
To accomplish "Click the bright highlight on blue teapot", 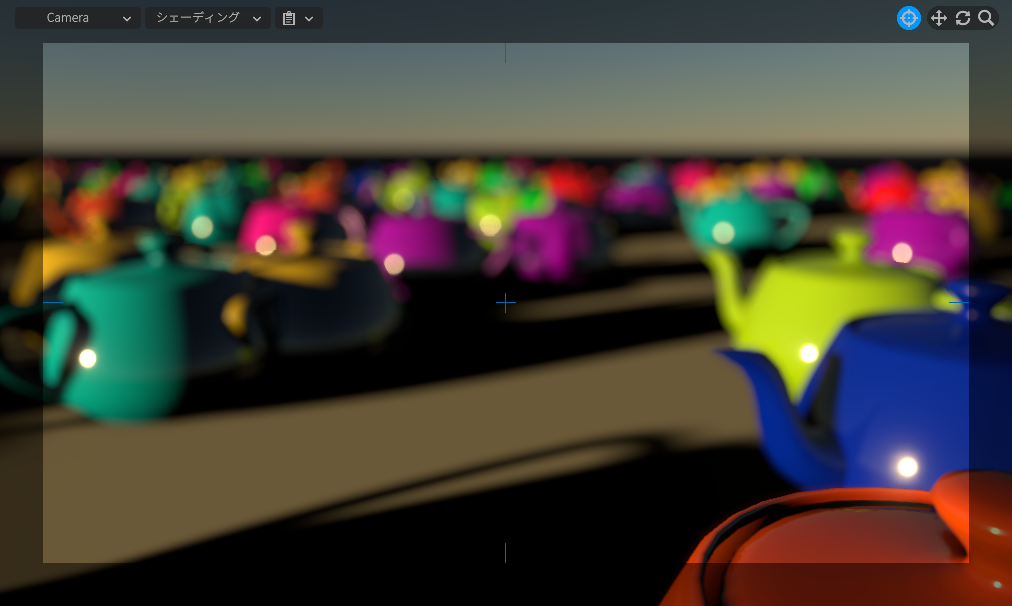I will (x=907, y=467).
